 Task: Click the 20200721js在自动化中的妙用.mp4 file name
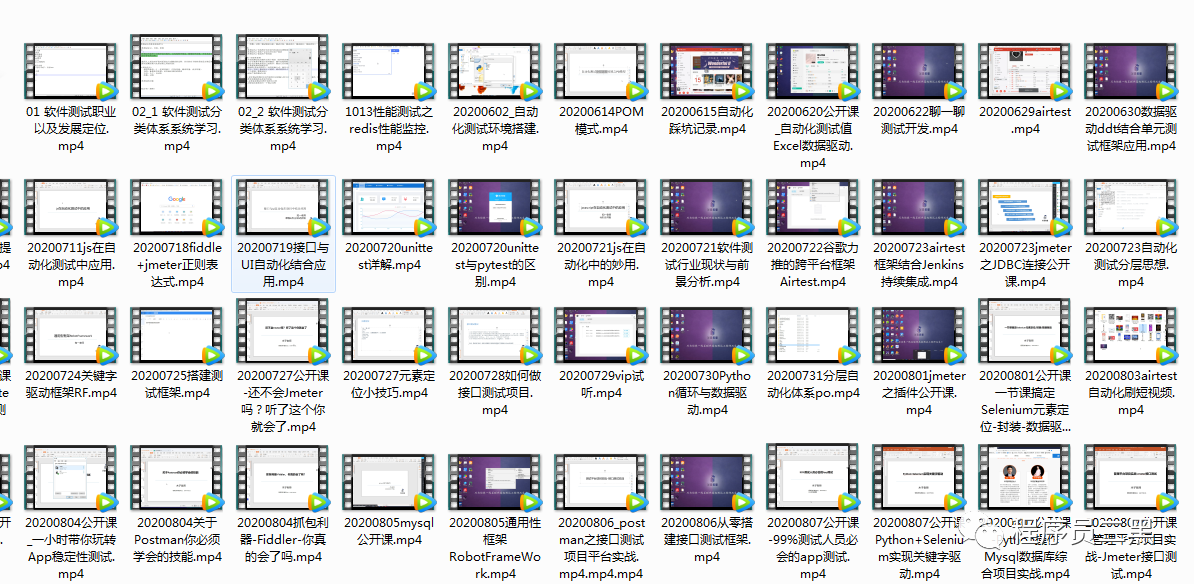[601, 265]
